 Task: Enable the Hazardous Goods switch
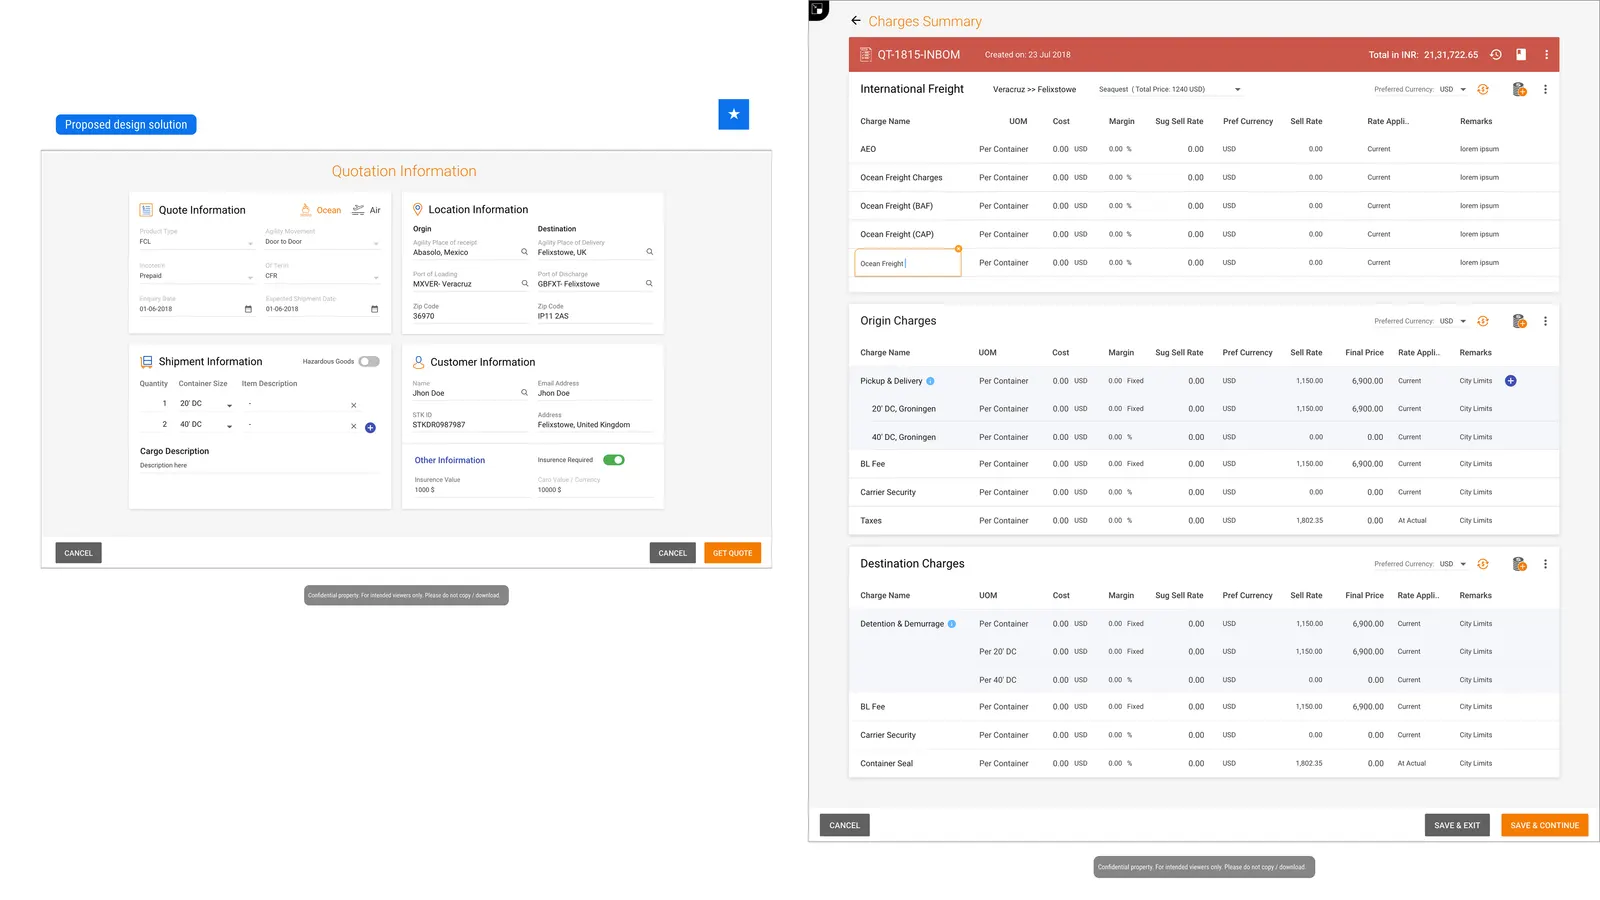(x=369, y=362)
